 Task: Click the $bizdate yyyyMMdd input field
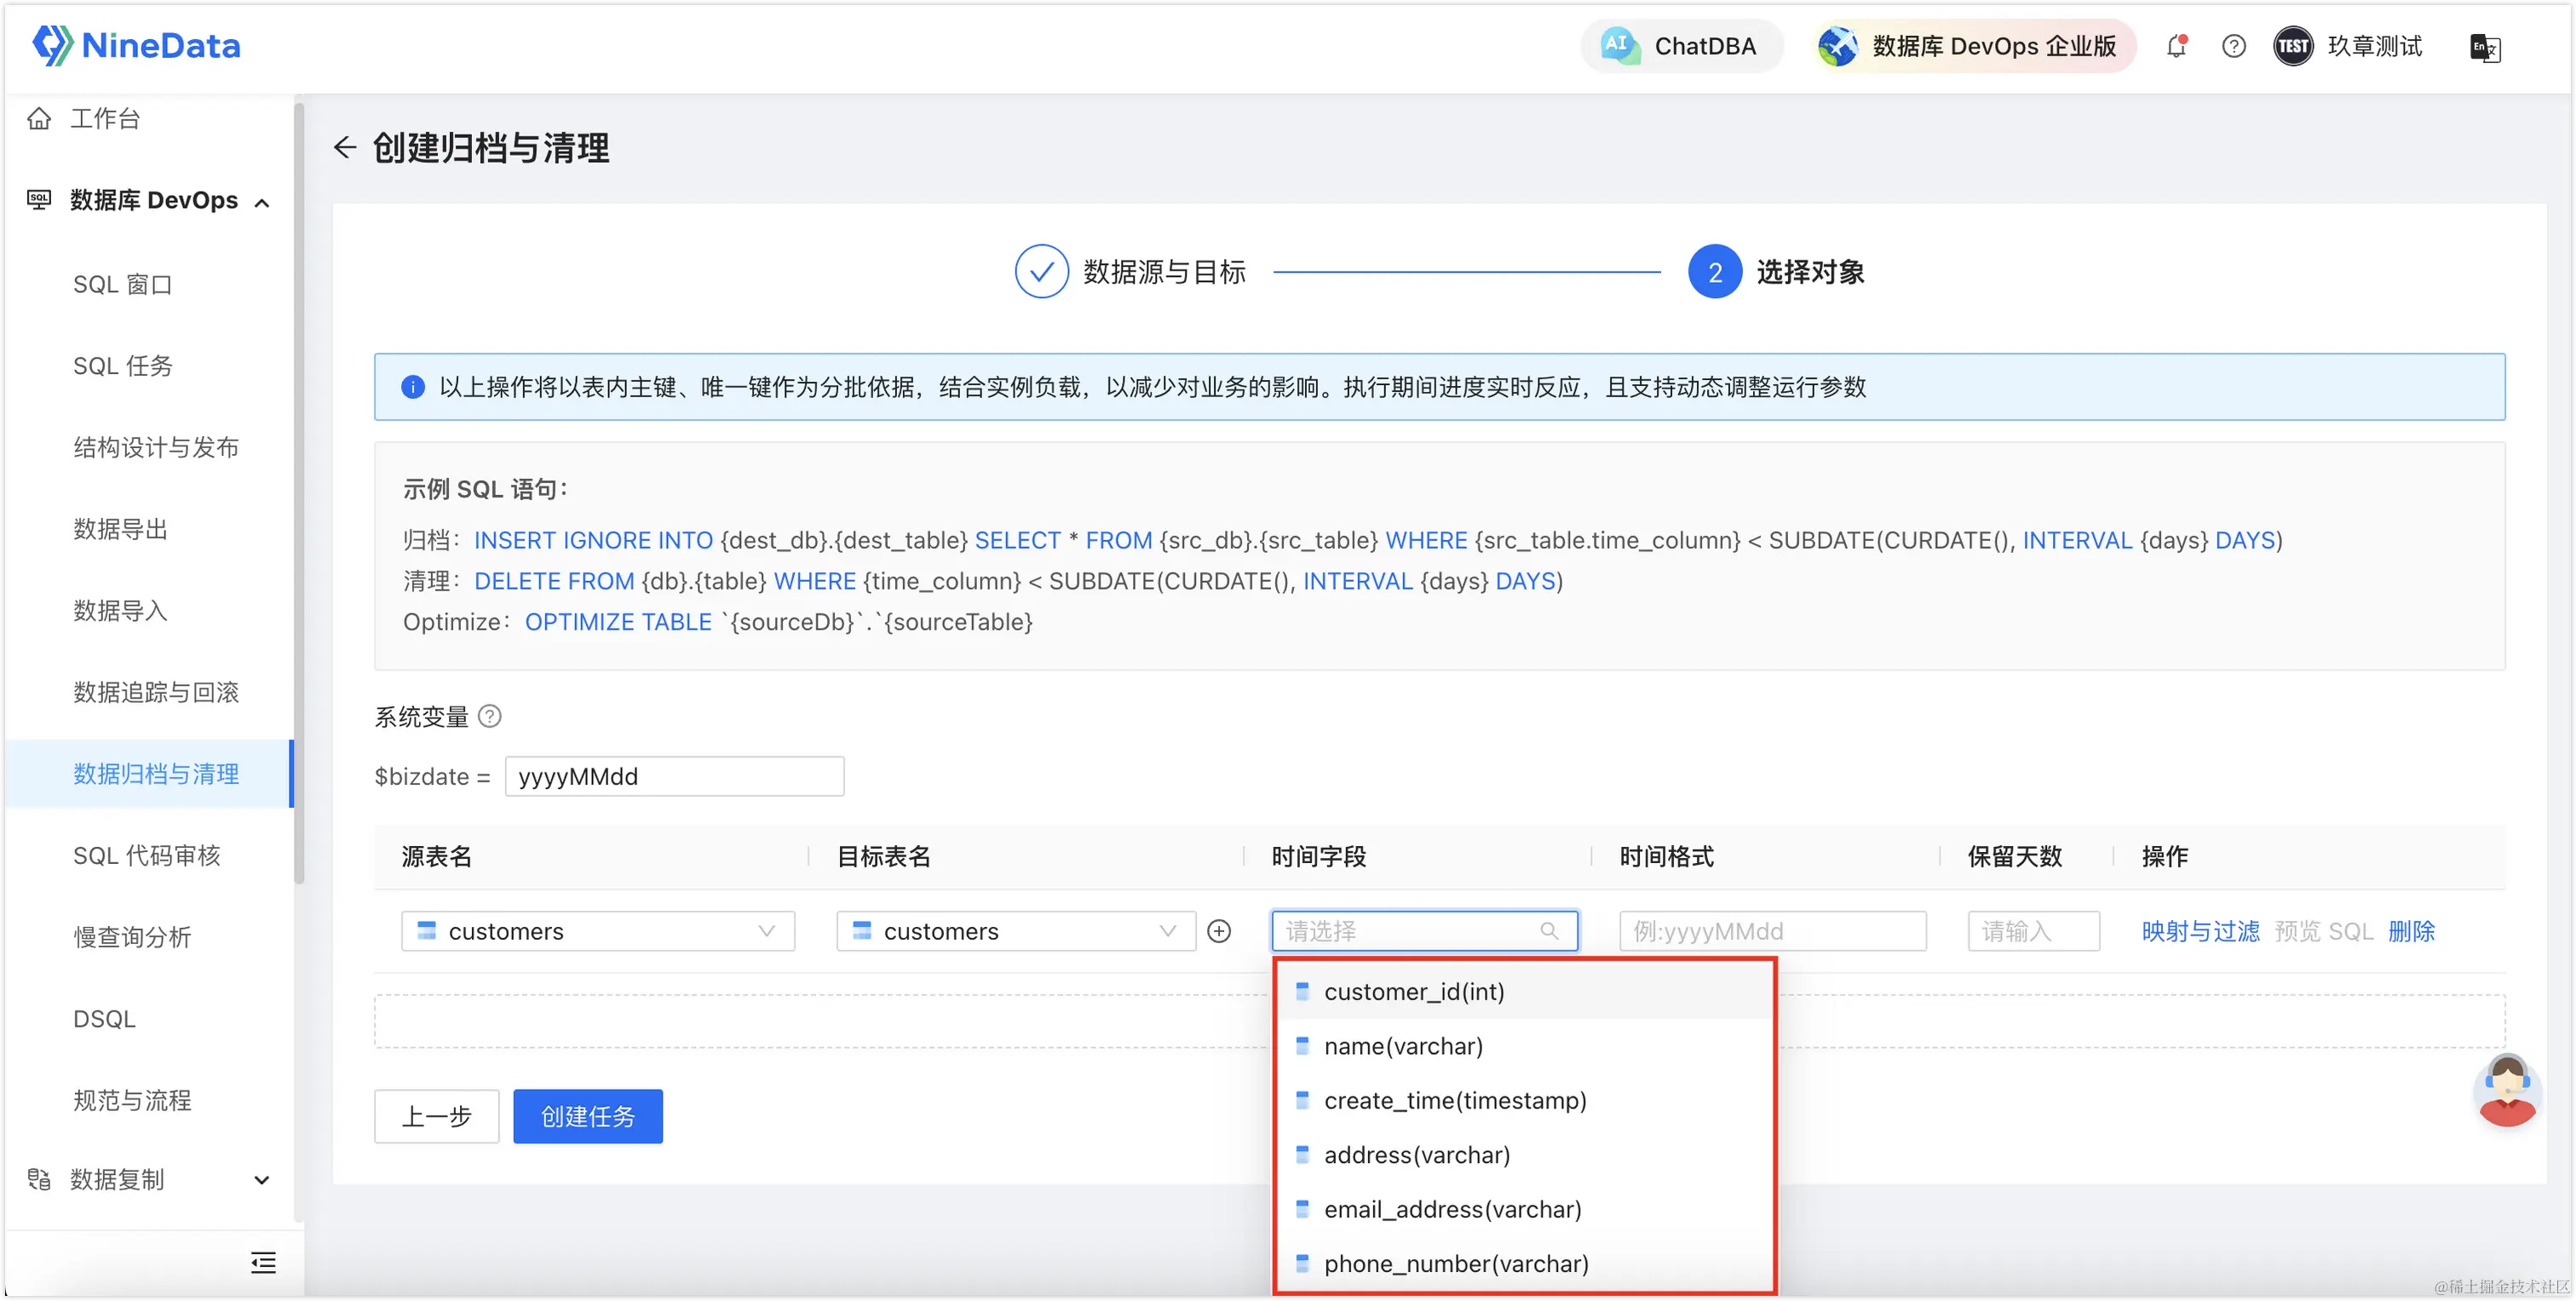click(x=674, y=776)
